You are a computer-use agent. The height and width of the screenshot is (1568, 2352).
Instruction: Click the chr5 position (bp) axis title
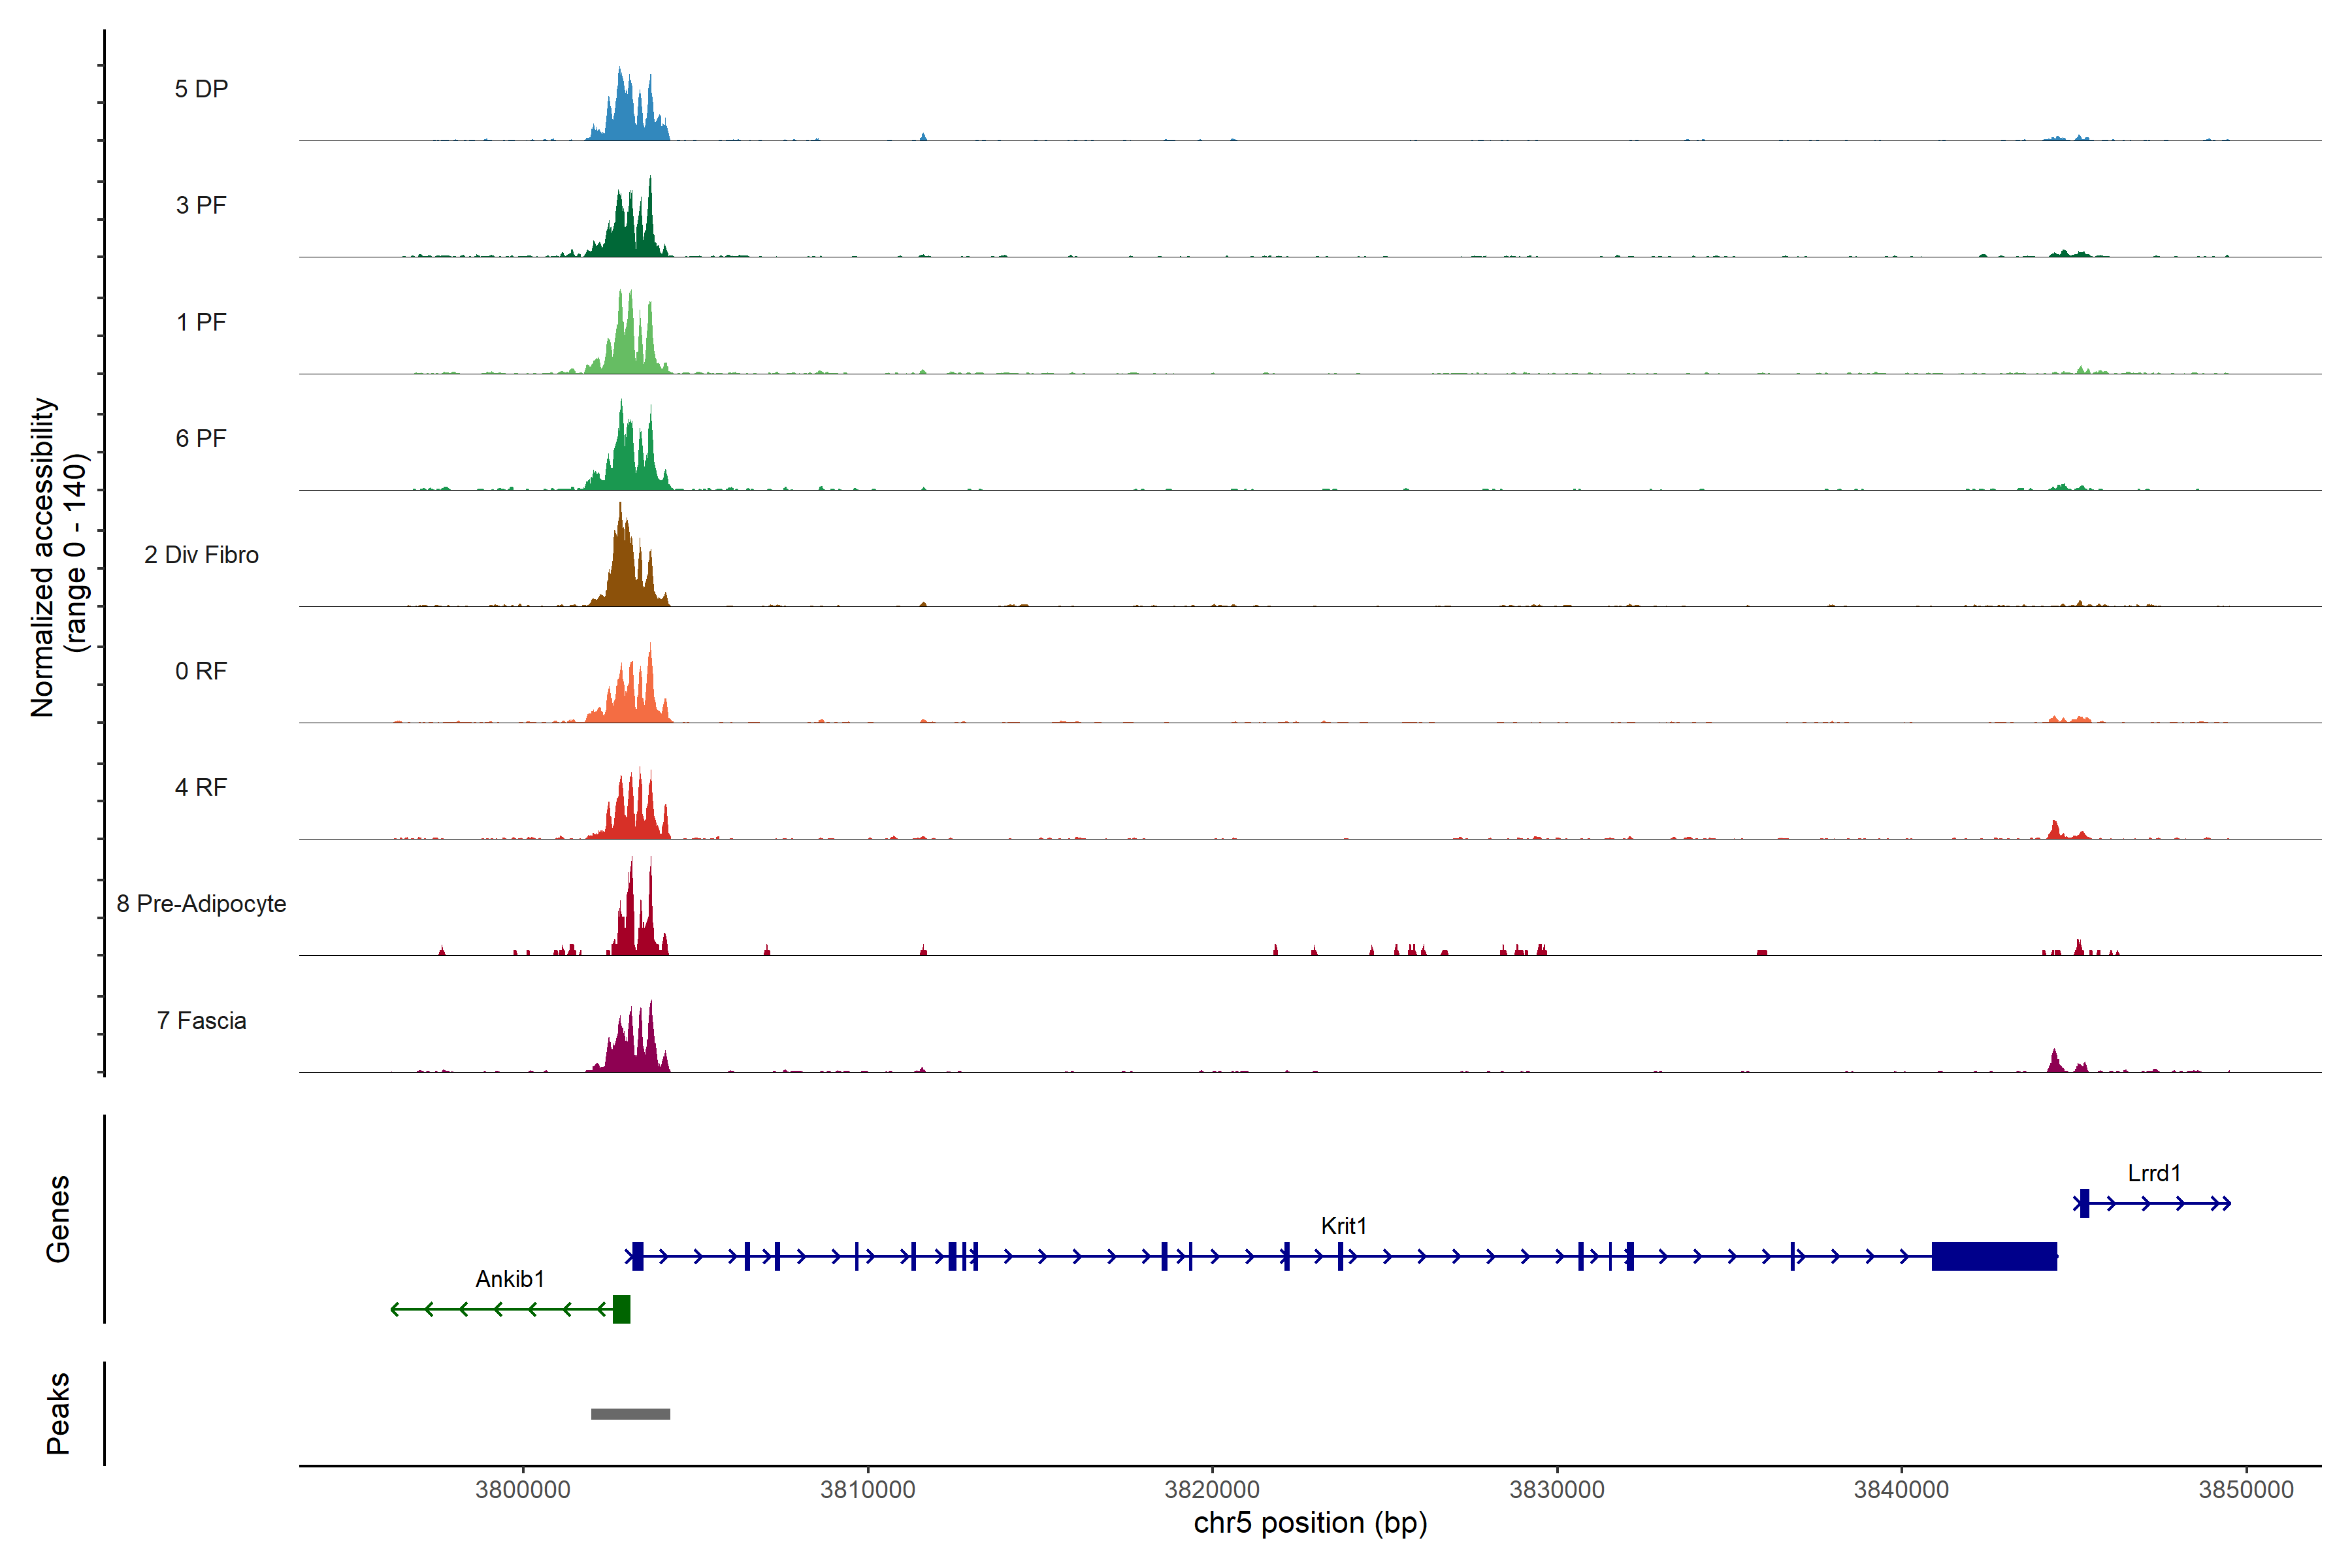(x=1310, y=1523)
